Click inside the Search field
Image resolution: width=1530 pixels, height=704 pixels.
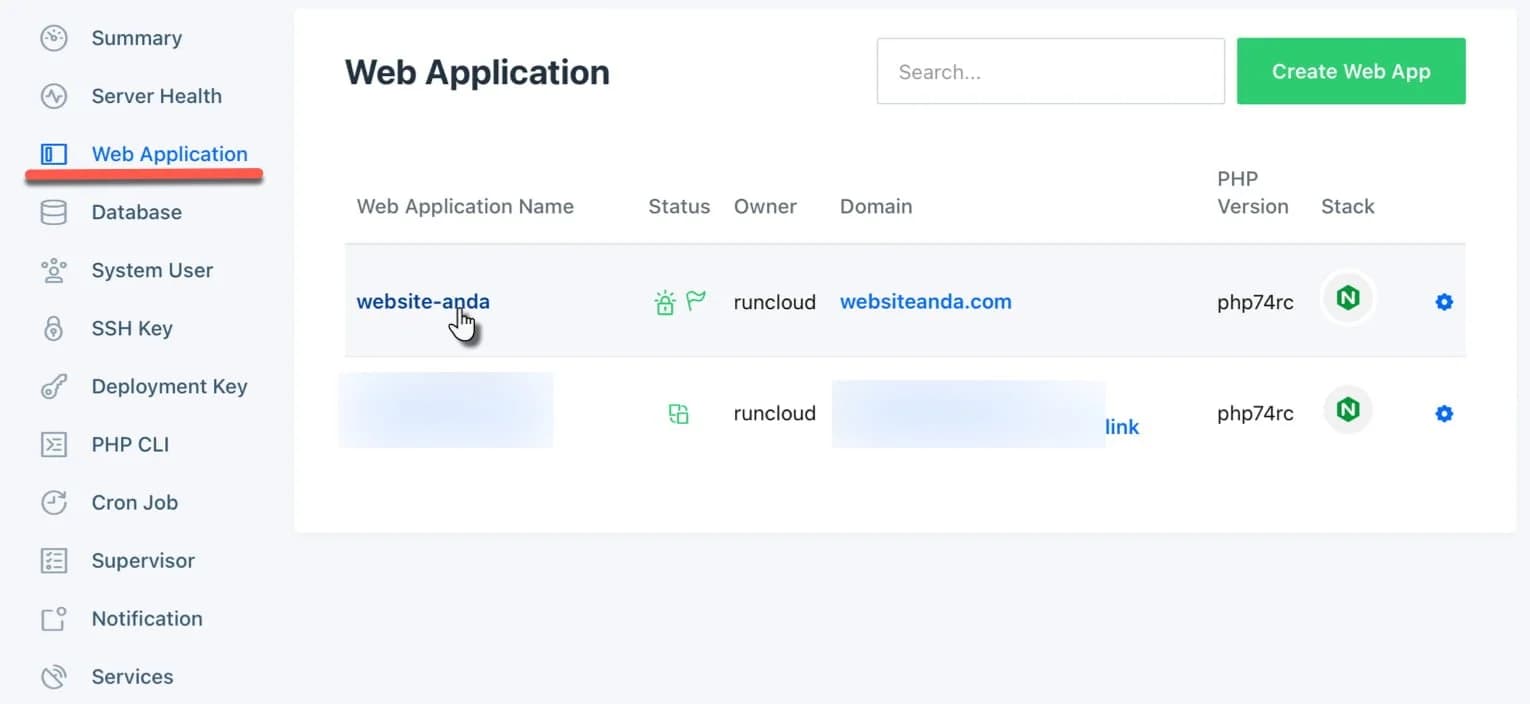point(1049,71)
